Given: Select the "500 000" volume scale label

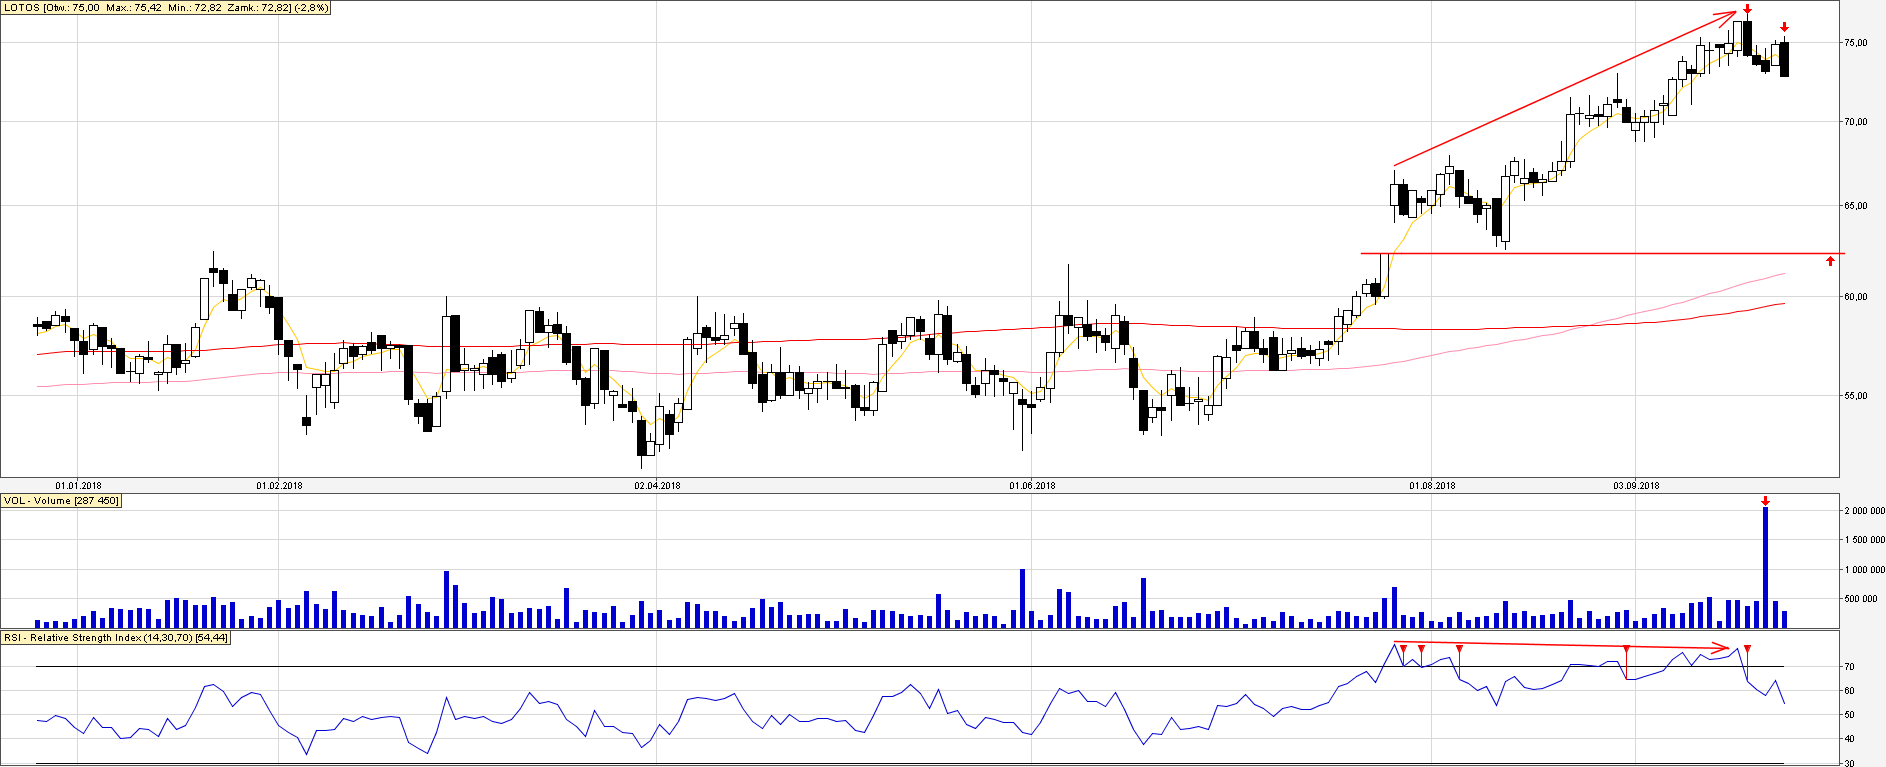Looking at the screenshot, I should (x=1861, y=599).
